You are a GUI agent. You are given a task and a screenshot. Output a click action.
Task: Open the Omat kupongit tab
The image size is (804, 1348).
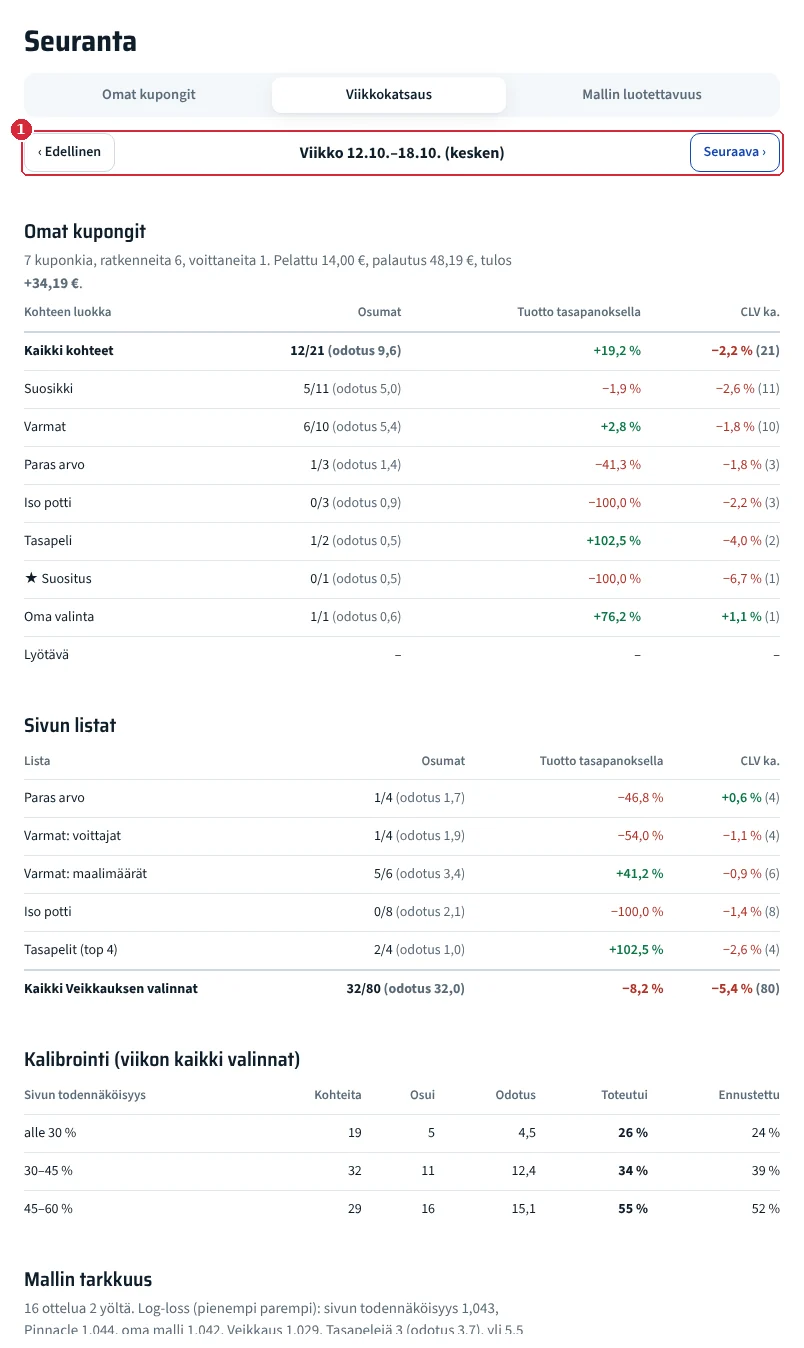(149, 95)
